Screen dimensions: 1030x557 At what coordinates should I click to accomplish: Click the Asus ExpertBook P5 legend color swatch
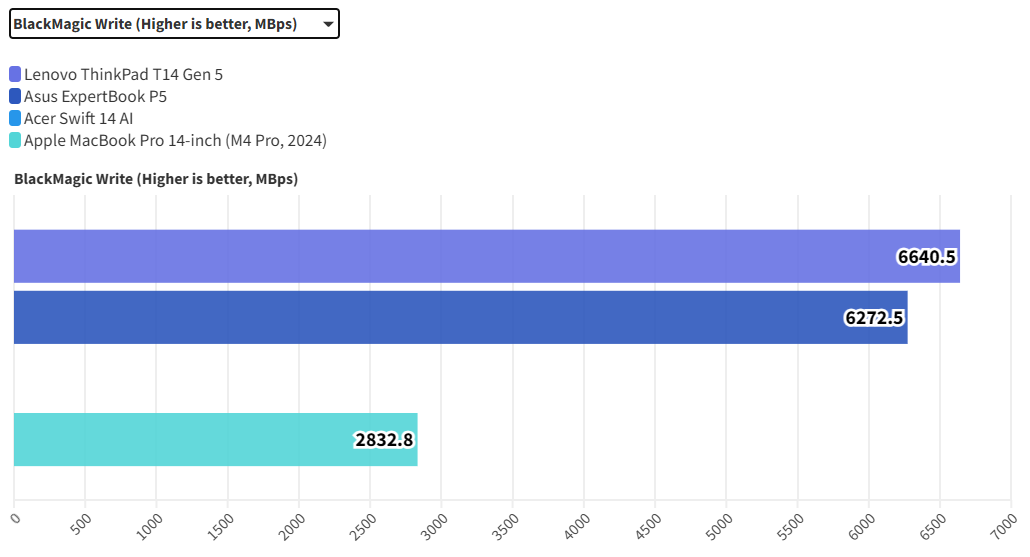(15, 97)
